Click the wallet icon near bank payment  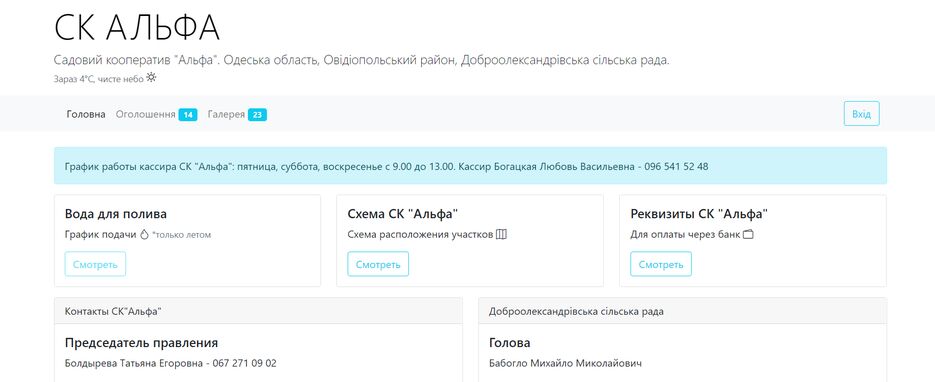(748, 235)
